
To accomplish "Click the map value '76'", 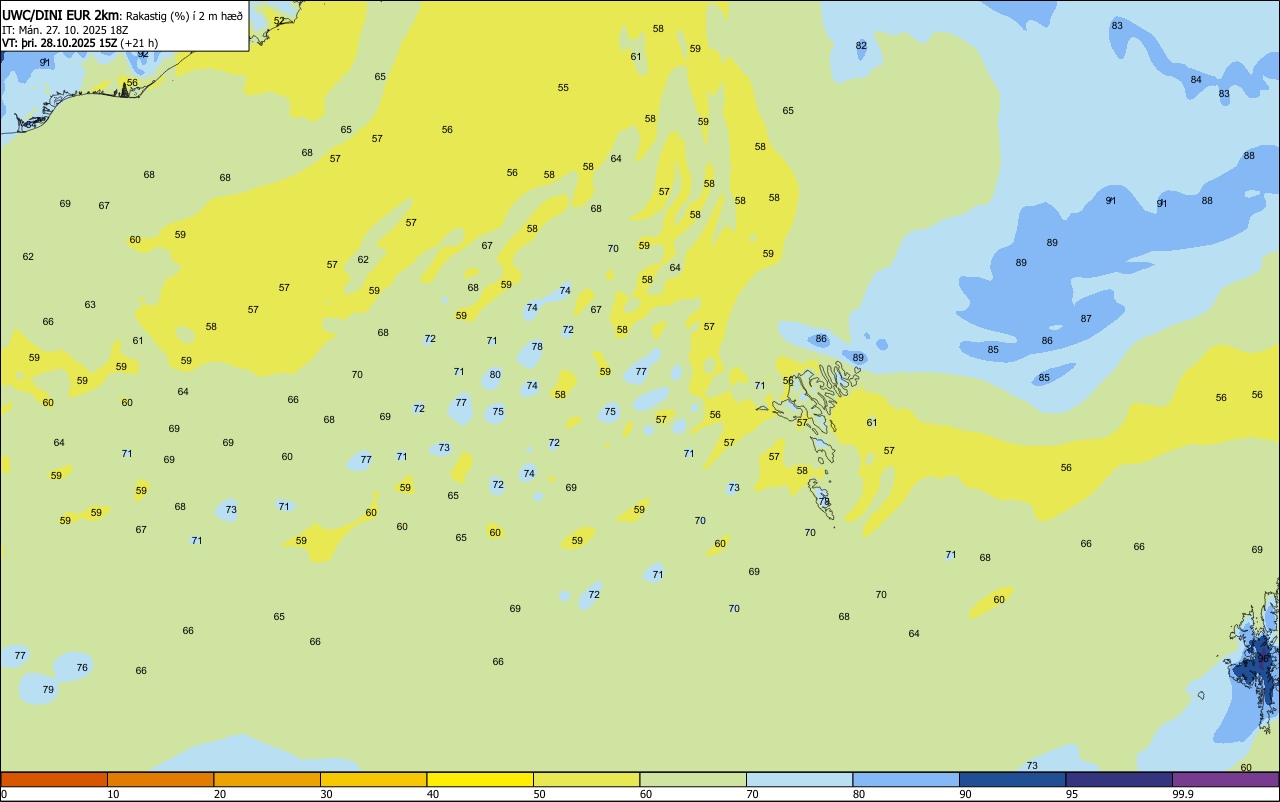I will coord(82,668).
